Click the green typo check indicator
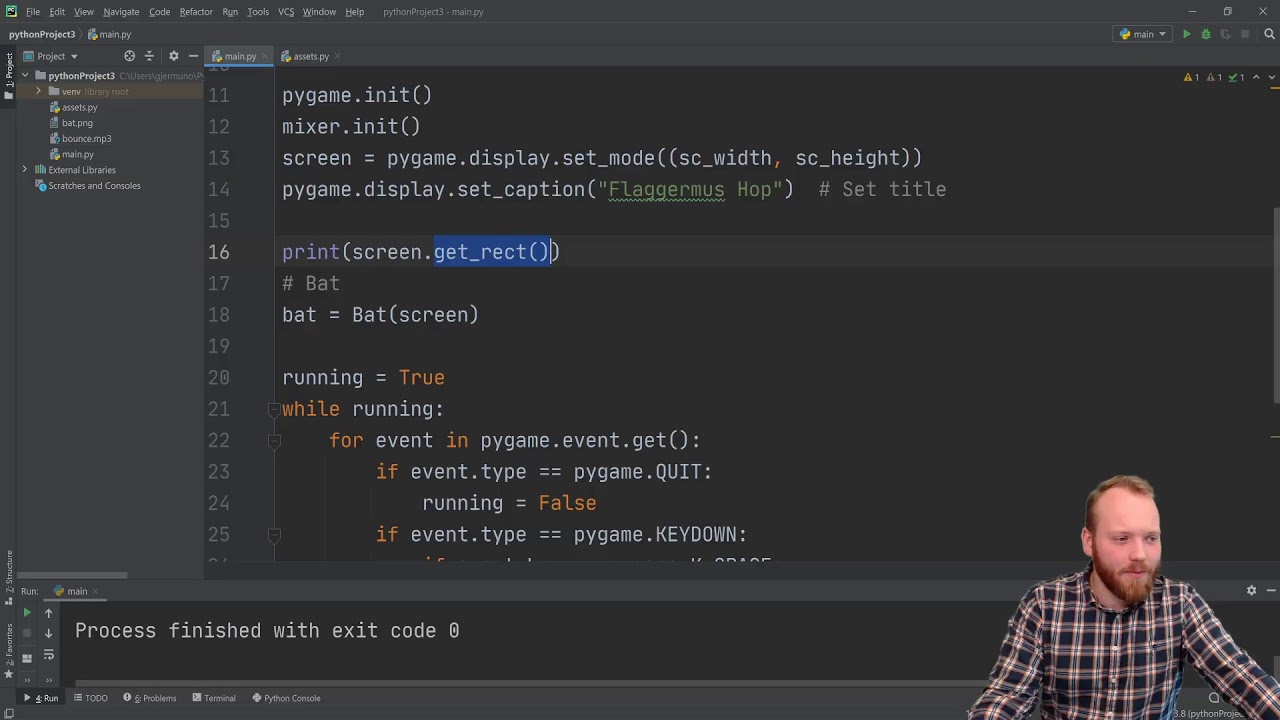Image resolution: width=1280 pixels, height=720 pixels. tap(1235, 77)
